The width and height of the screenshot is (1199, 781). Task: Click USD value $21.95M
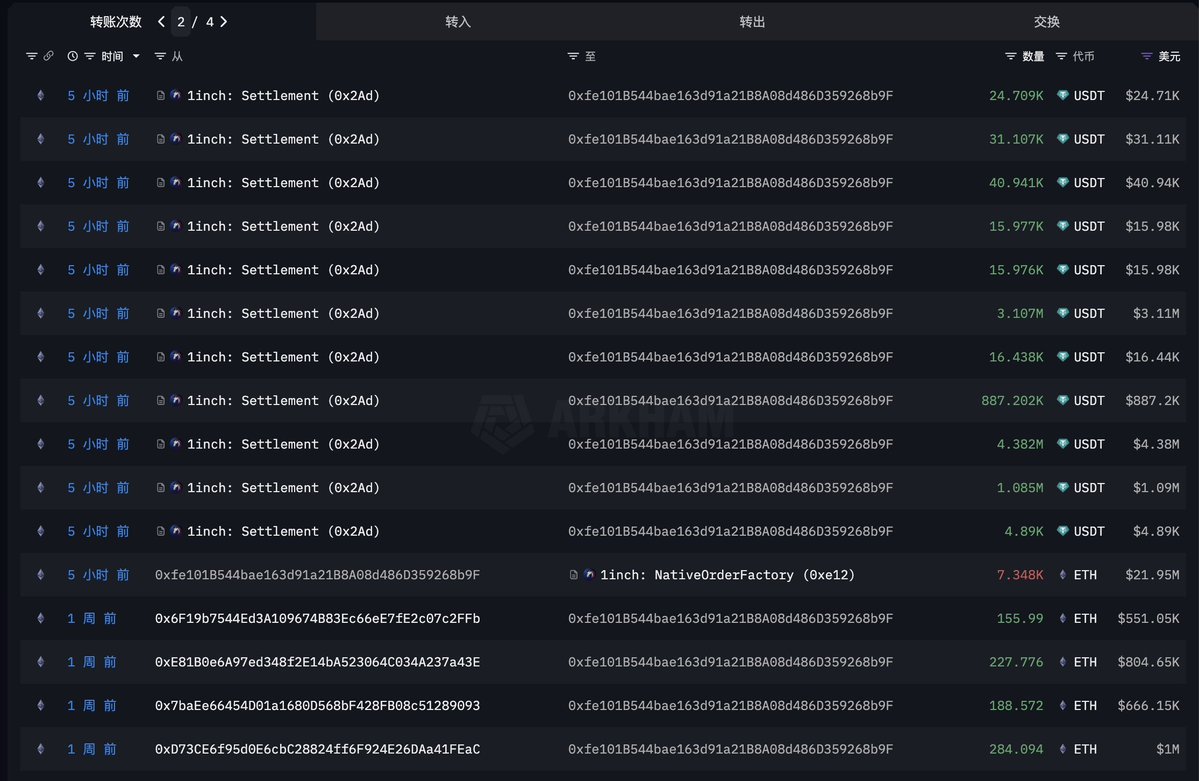(x=1152, y=575)
